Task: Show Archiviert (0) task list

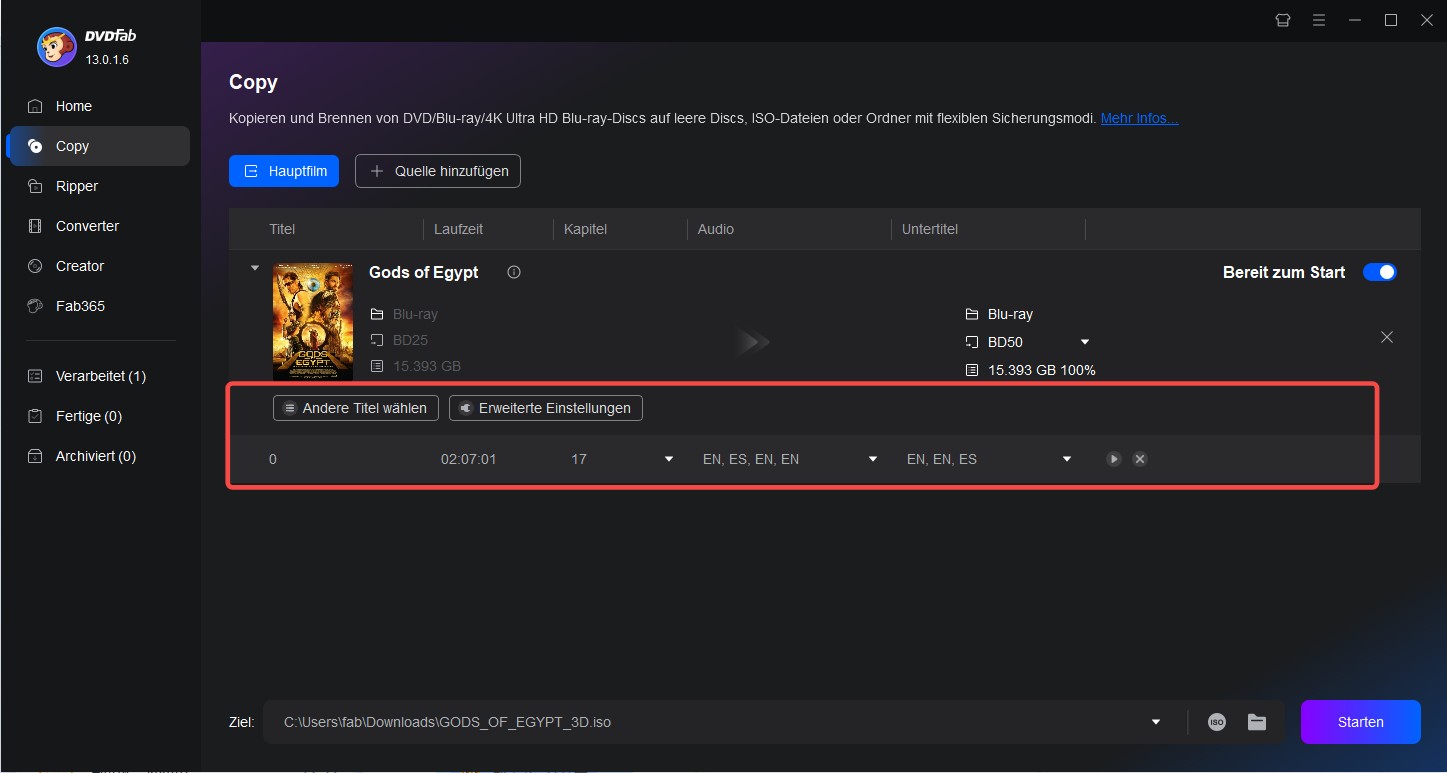Action: [x=97, y=456]
